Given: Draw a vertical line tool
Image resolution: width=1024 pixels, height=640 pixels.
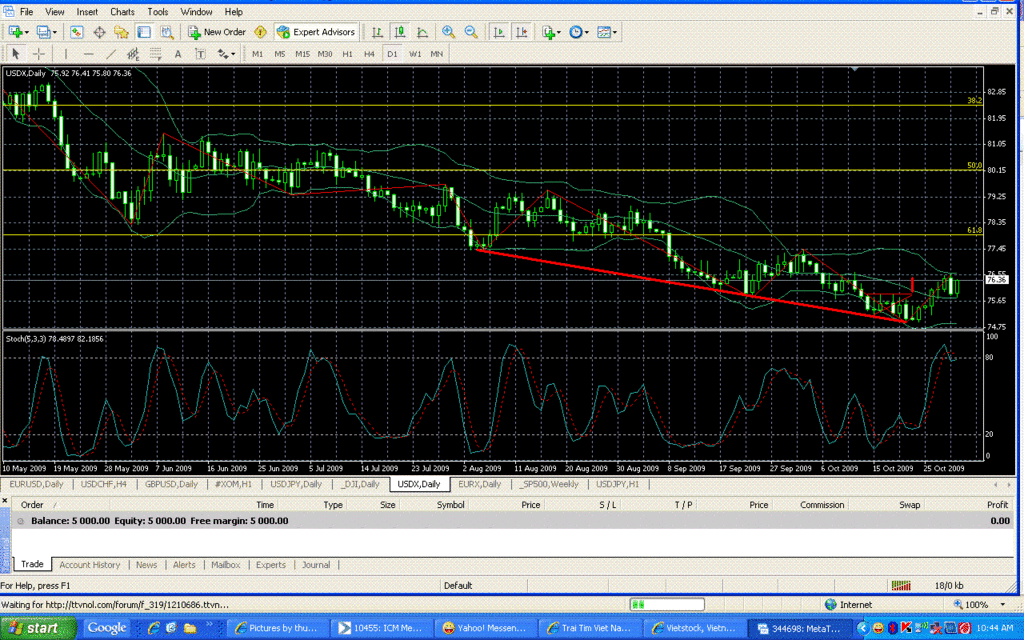Looking at the screenshot, I should pyautogui.click(x=65, y=54).
